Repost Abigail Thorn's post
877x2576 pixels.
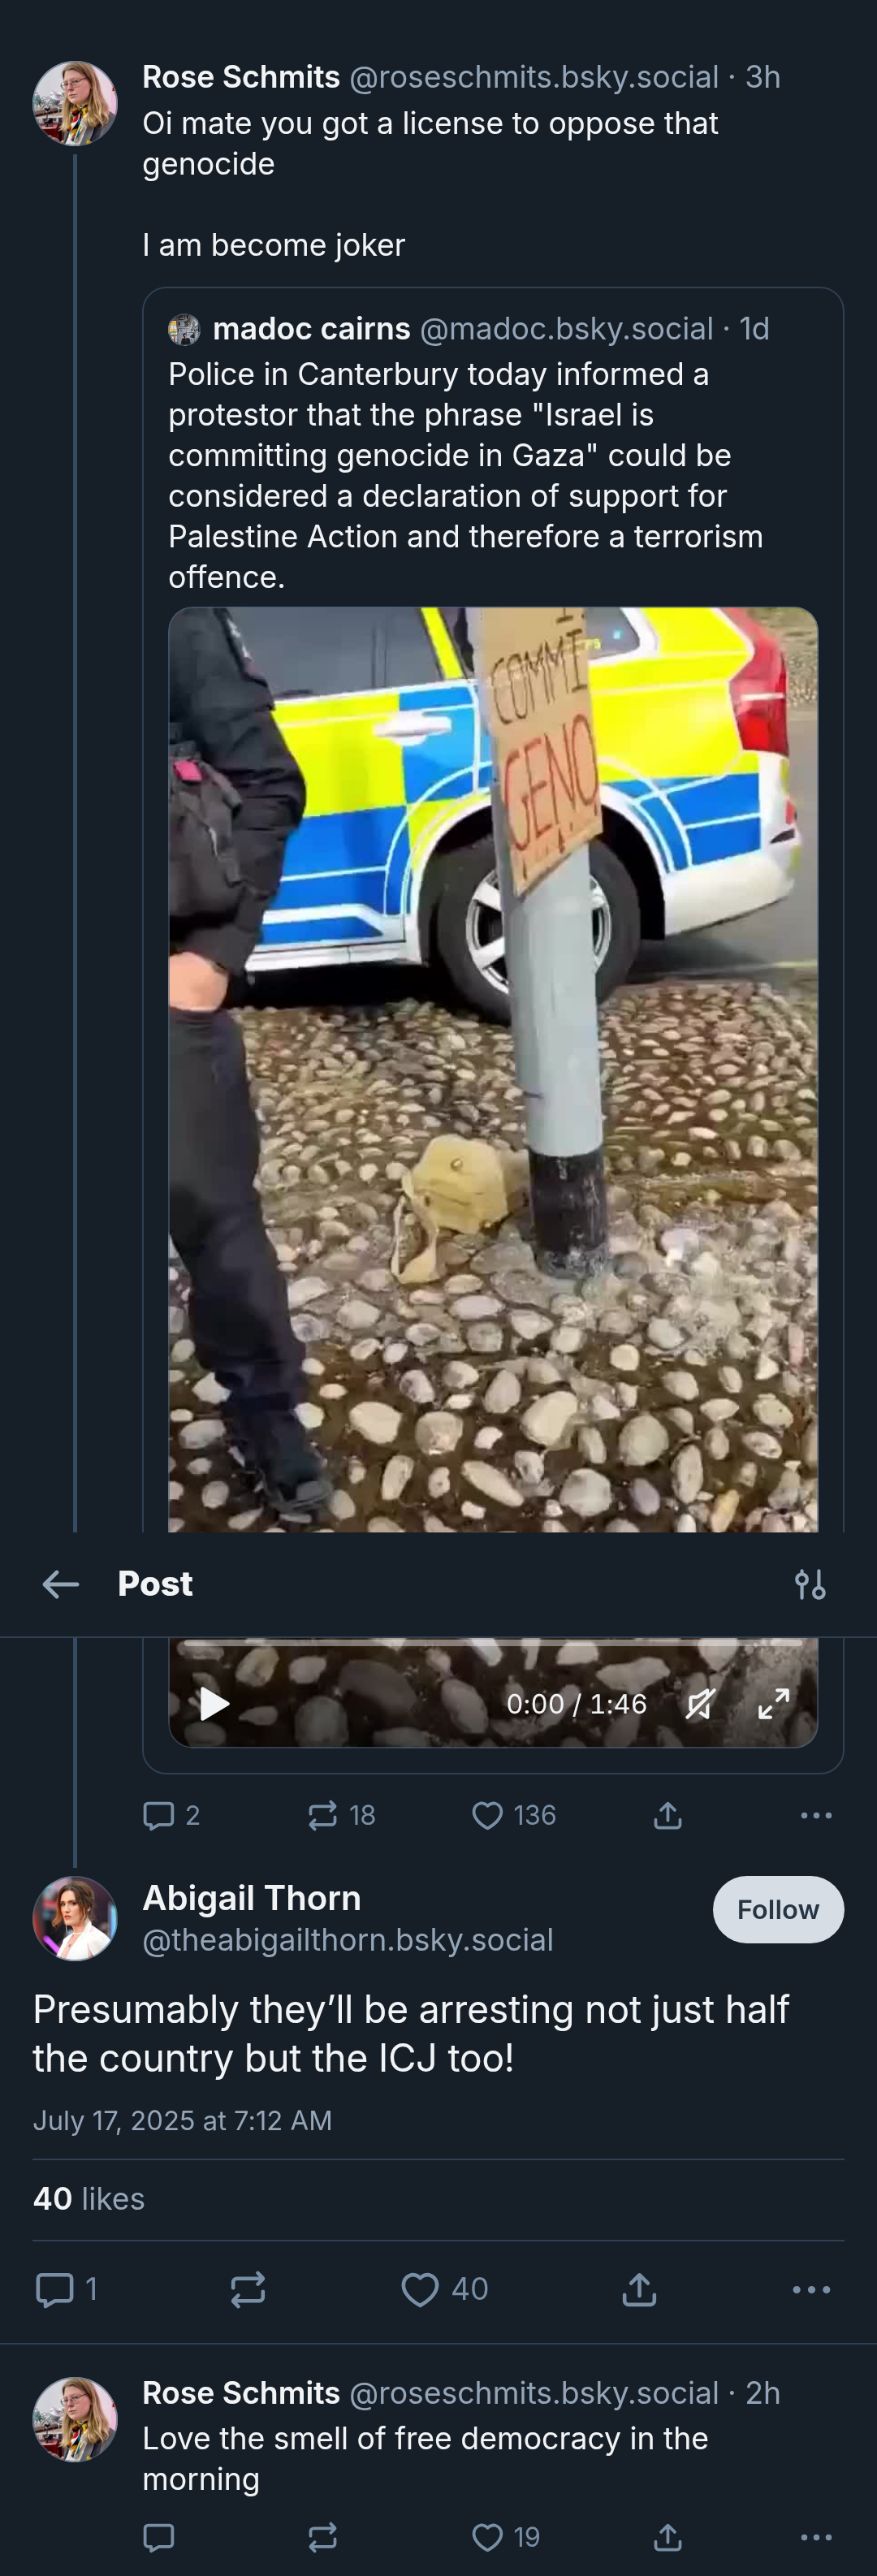[x=248, y=2289]
